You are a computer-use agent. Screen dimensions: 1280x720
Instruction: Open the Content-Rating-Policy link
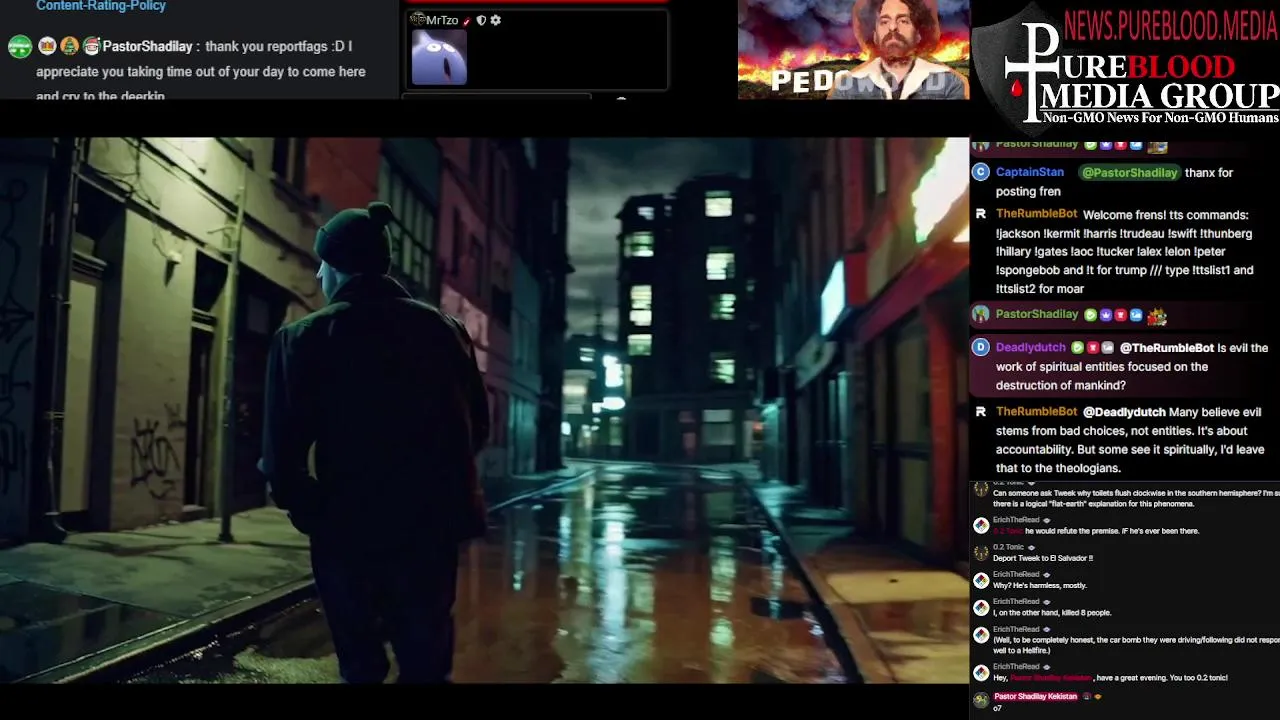101,6
